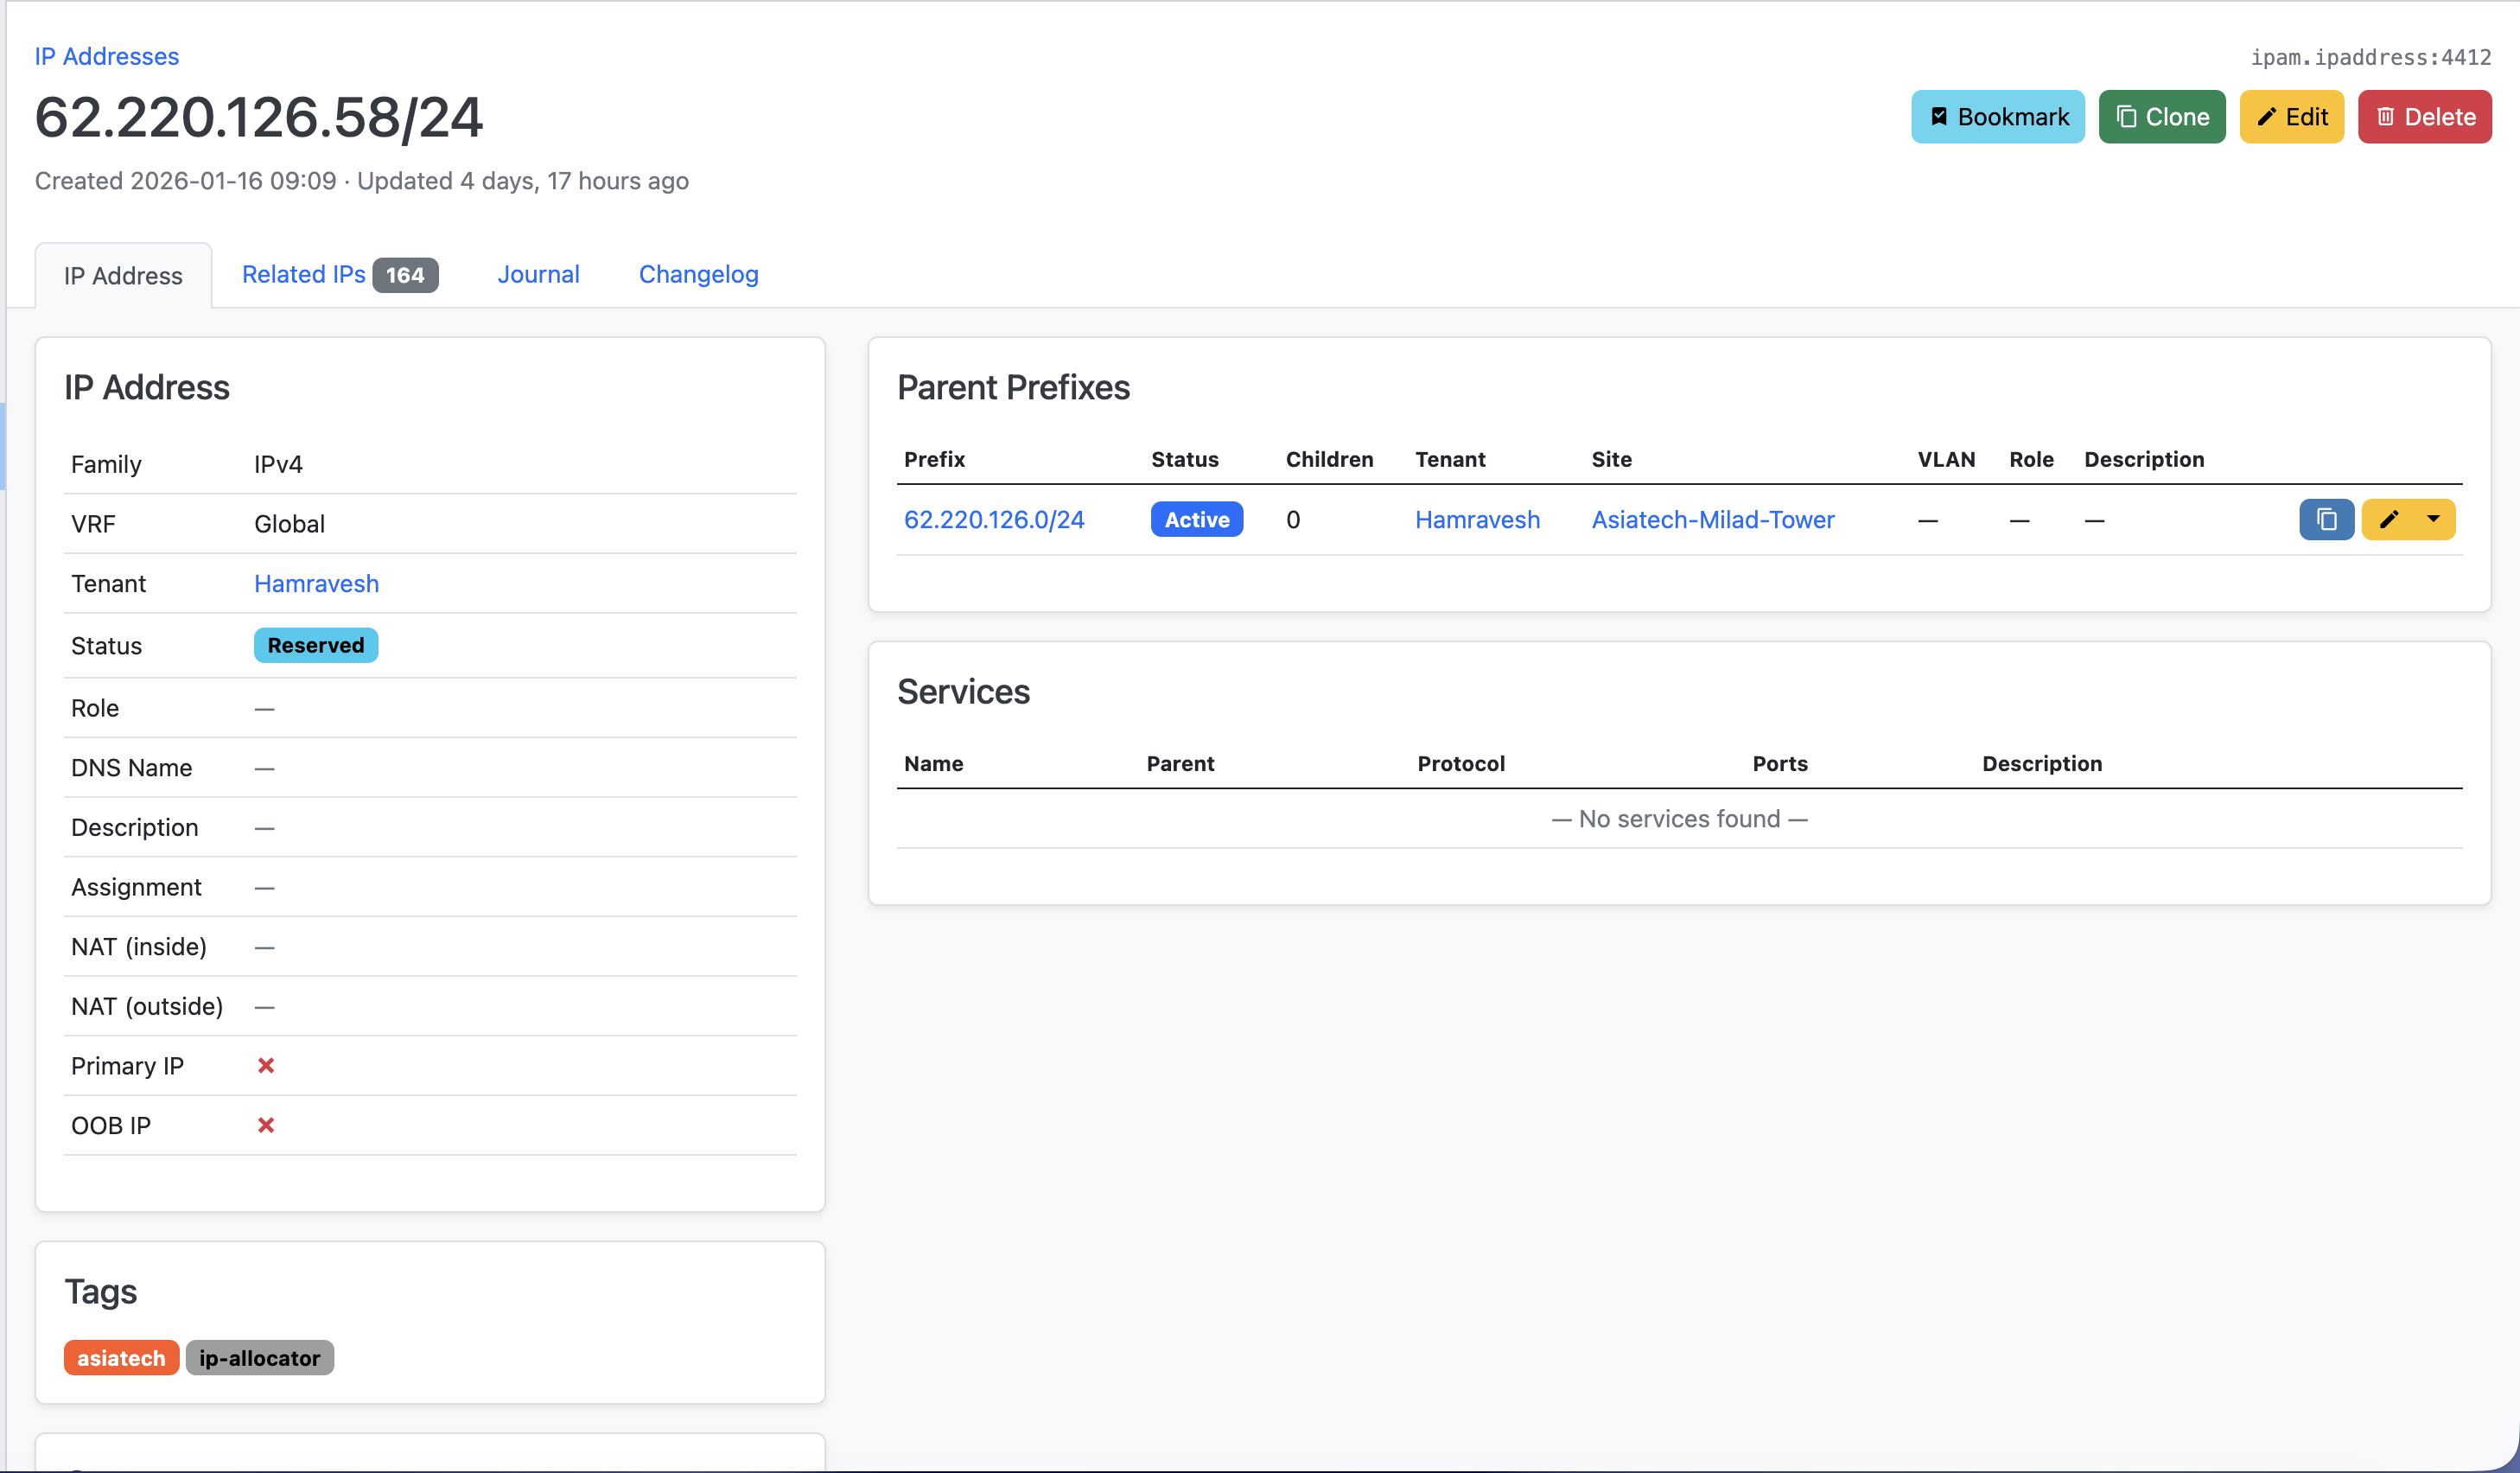Open parent prefix 62.220.126.0/24 link
Screen dimensions: 2520x1473
993,520
